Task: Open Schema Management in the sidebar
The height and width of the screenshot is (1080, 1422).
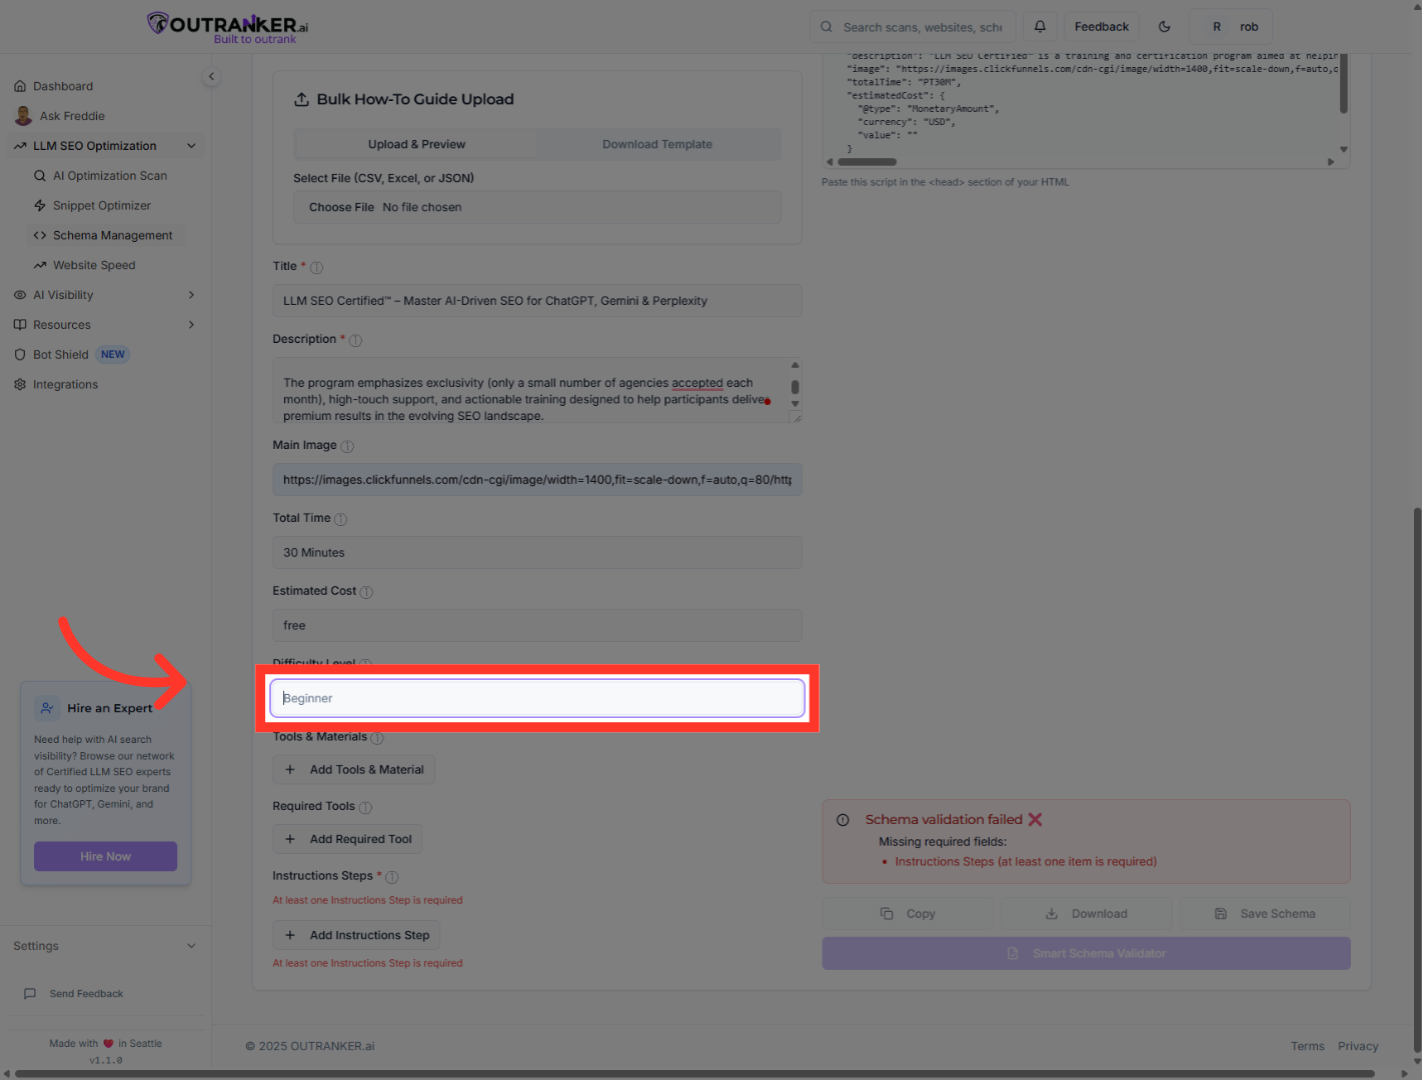Action: tap(107, 236)
